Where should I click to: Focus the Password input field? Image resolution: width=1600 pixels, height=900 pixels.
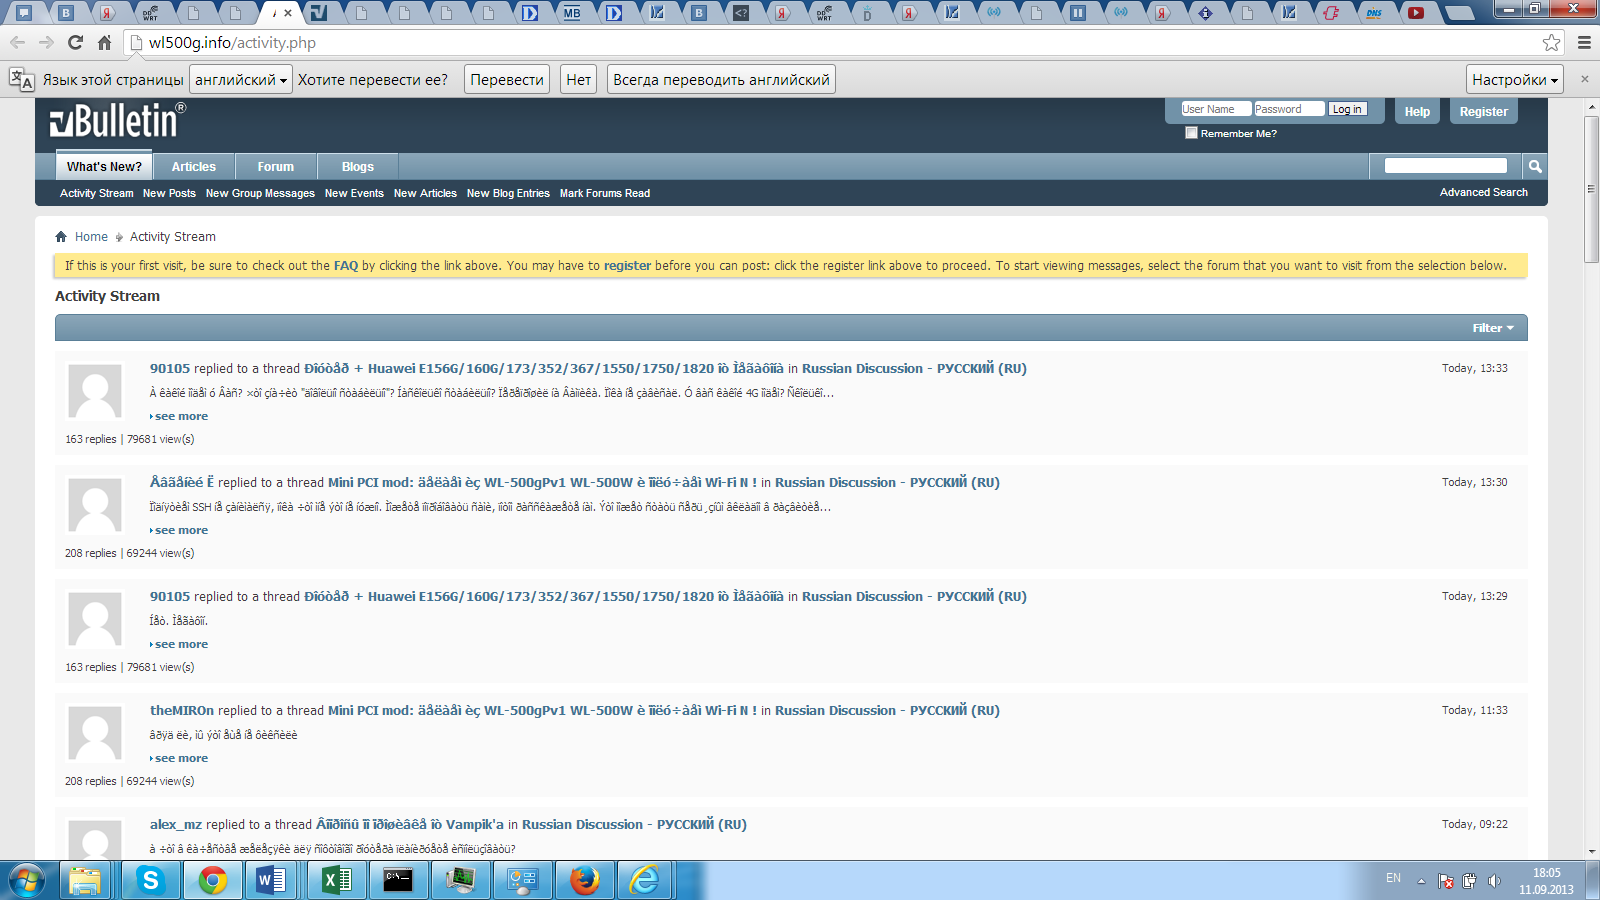[x=1289, y=109]
